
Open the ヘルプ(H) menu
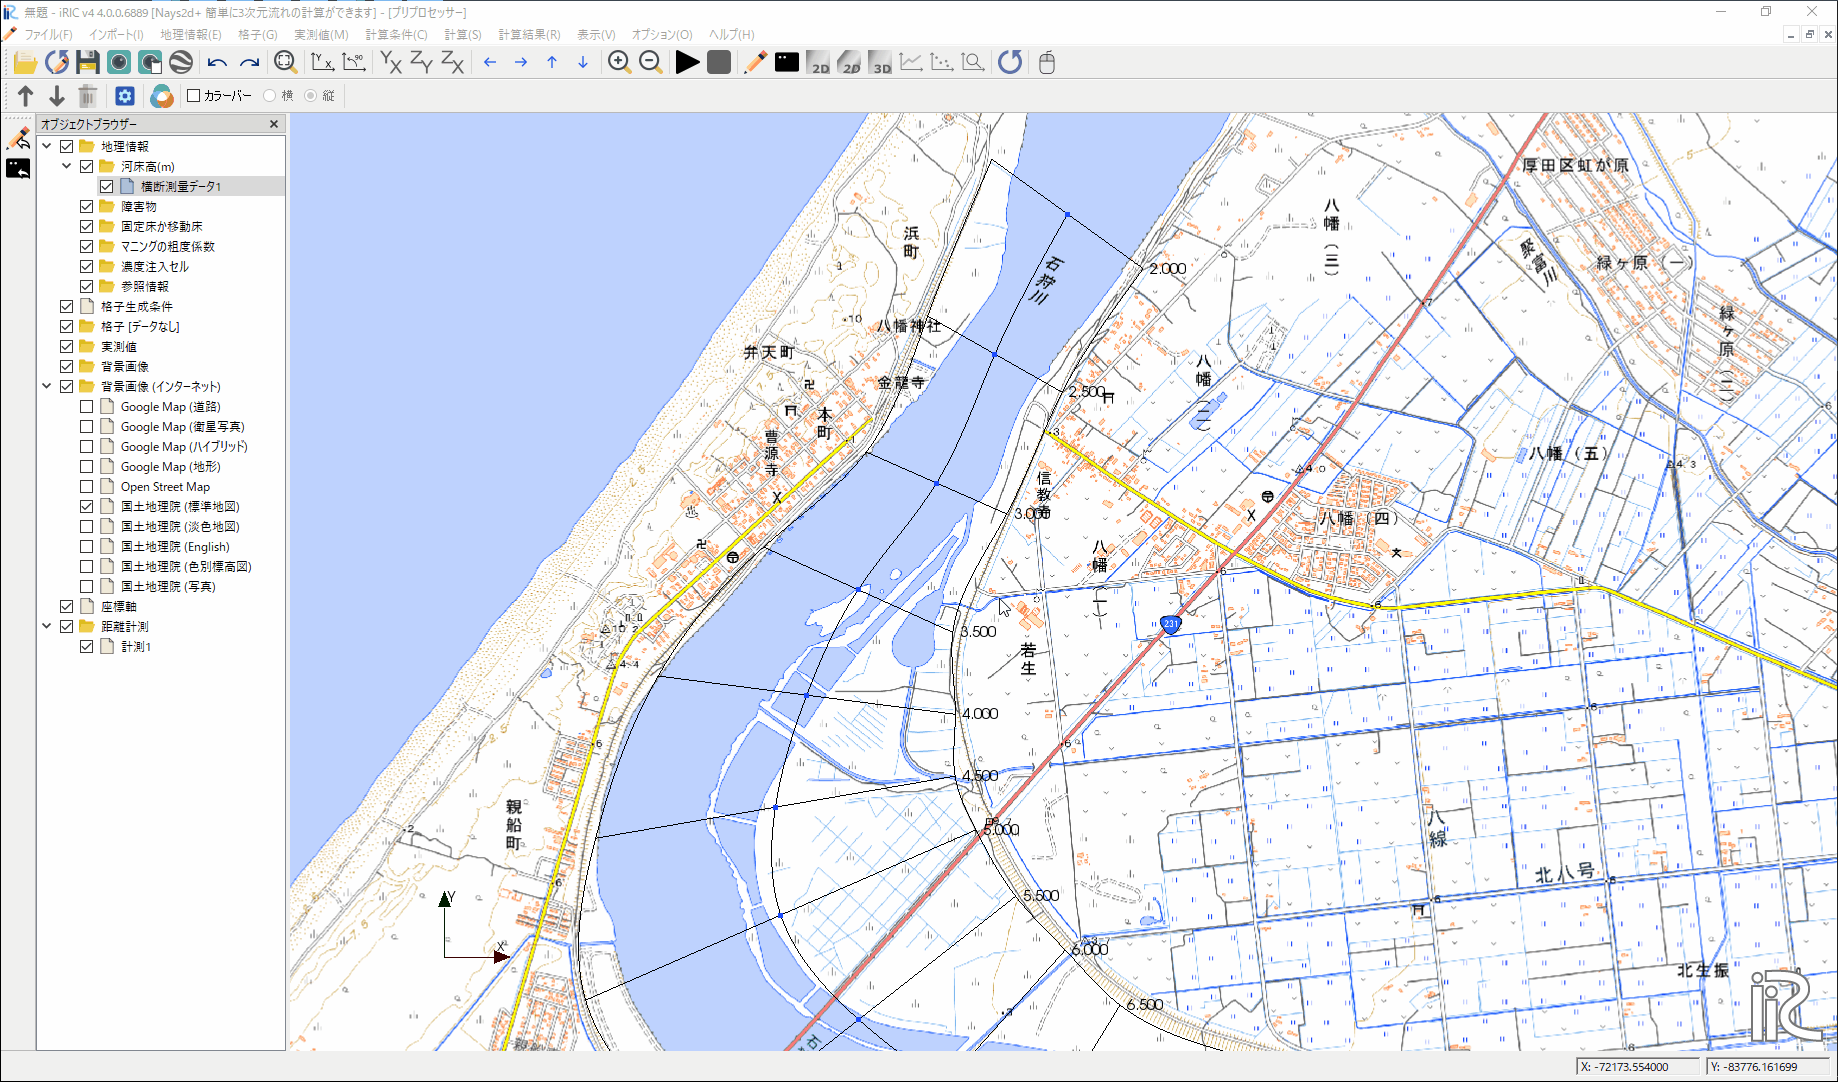(732, 34)
